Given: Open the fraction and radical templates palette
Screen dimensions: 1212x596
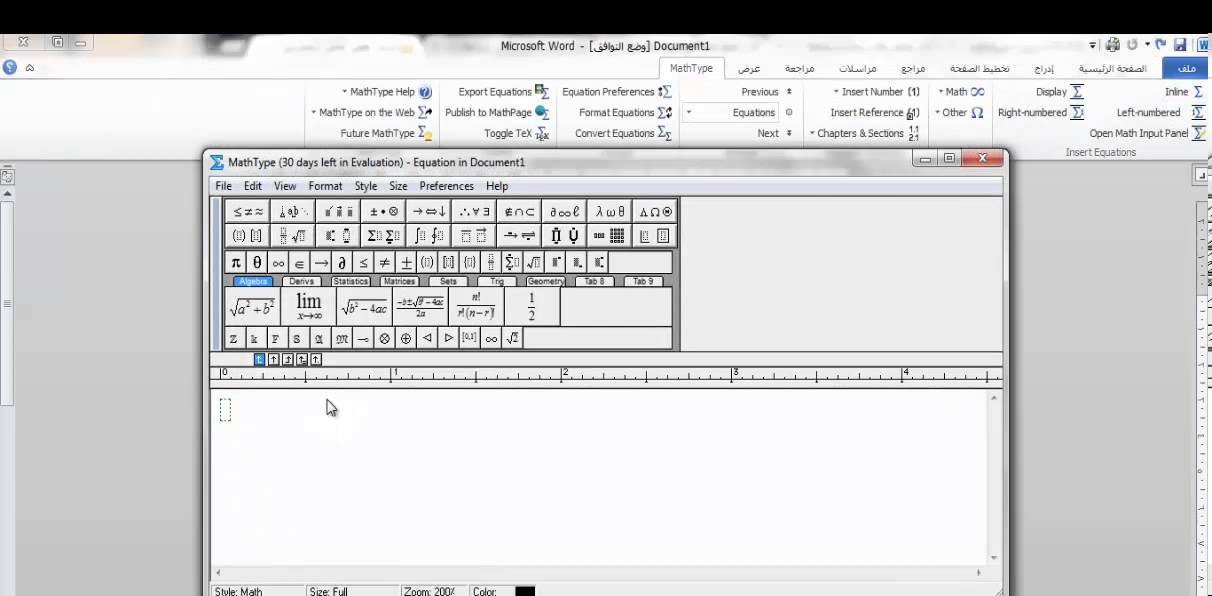Looking at the screenshot, I should pos(293,236).
